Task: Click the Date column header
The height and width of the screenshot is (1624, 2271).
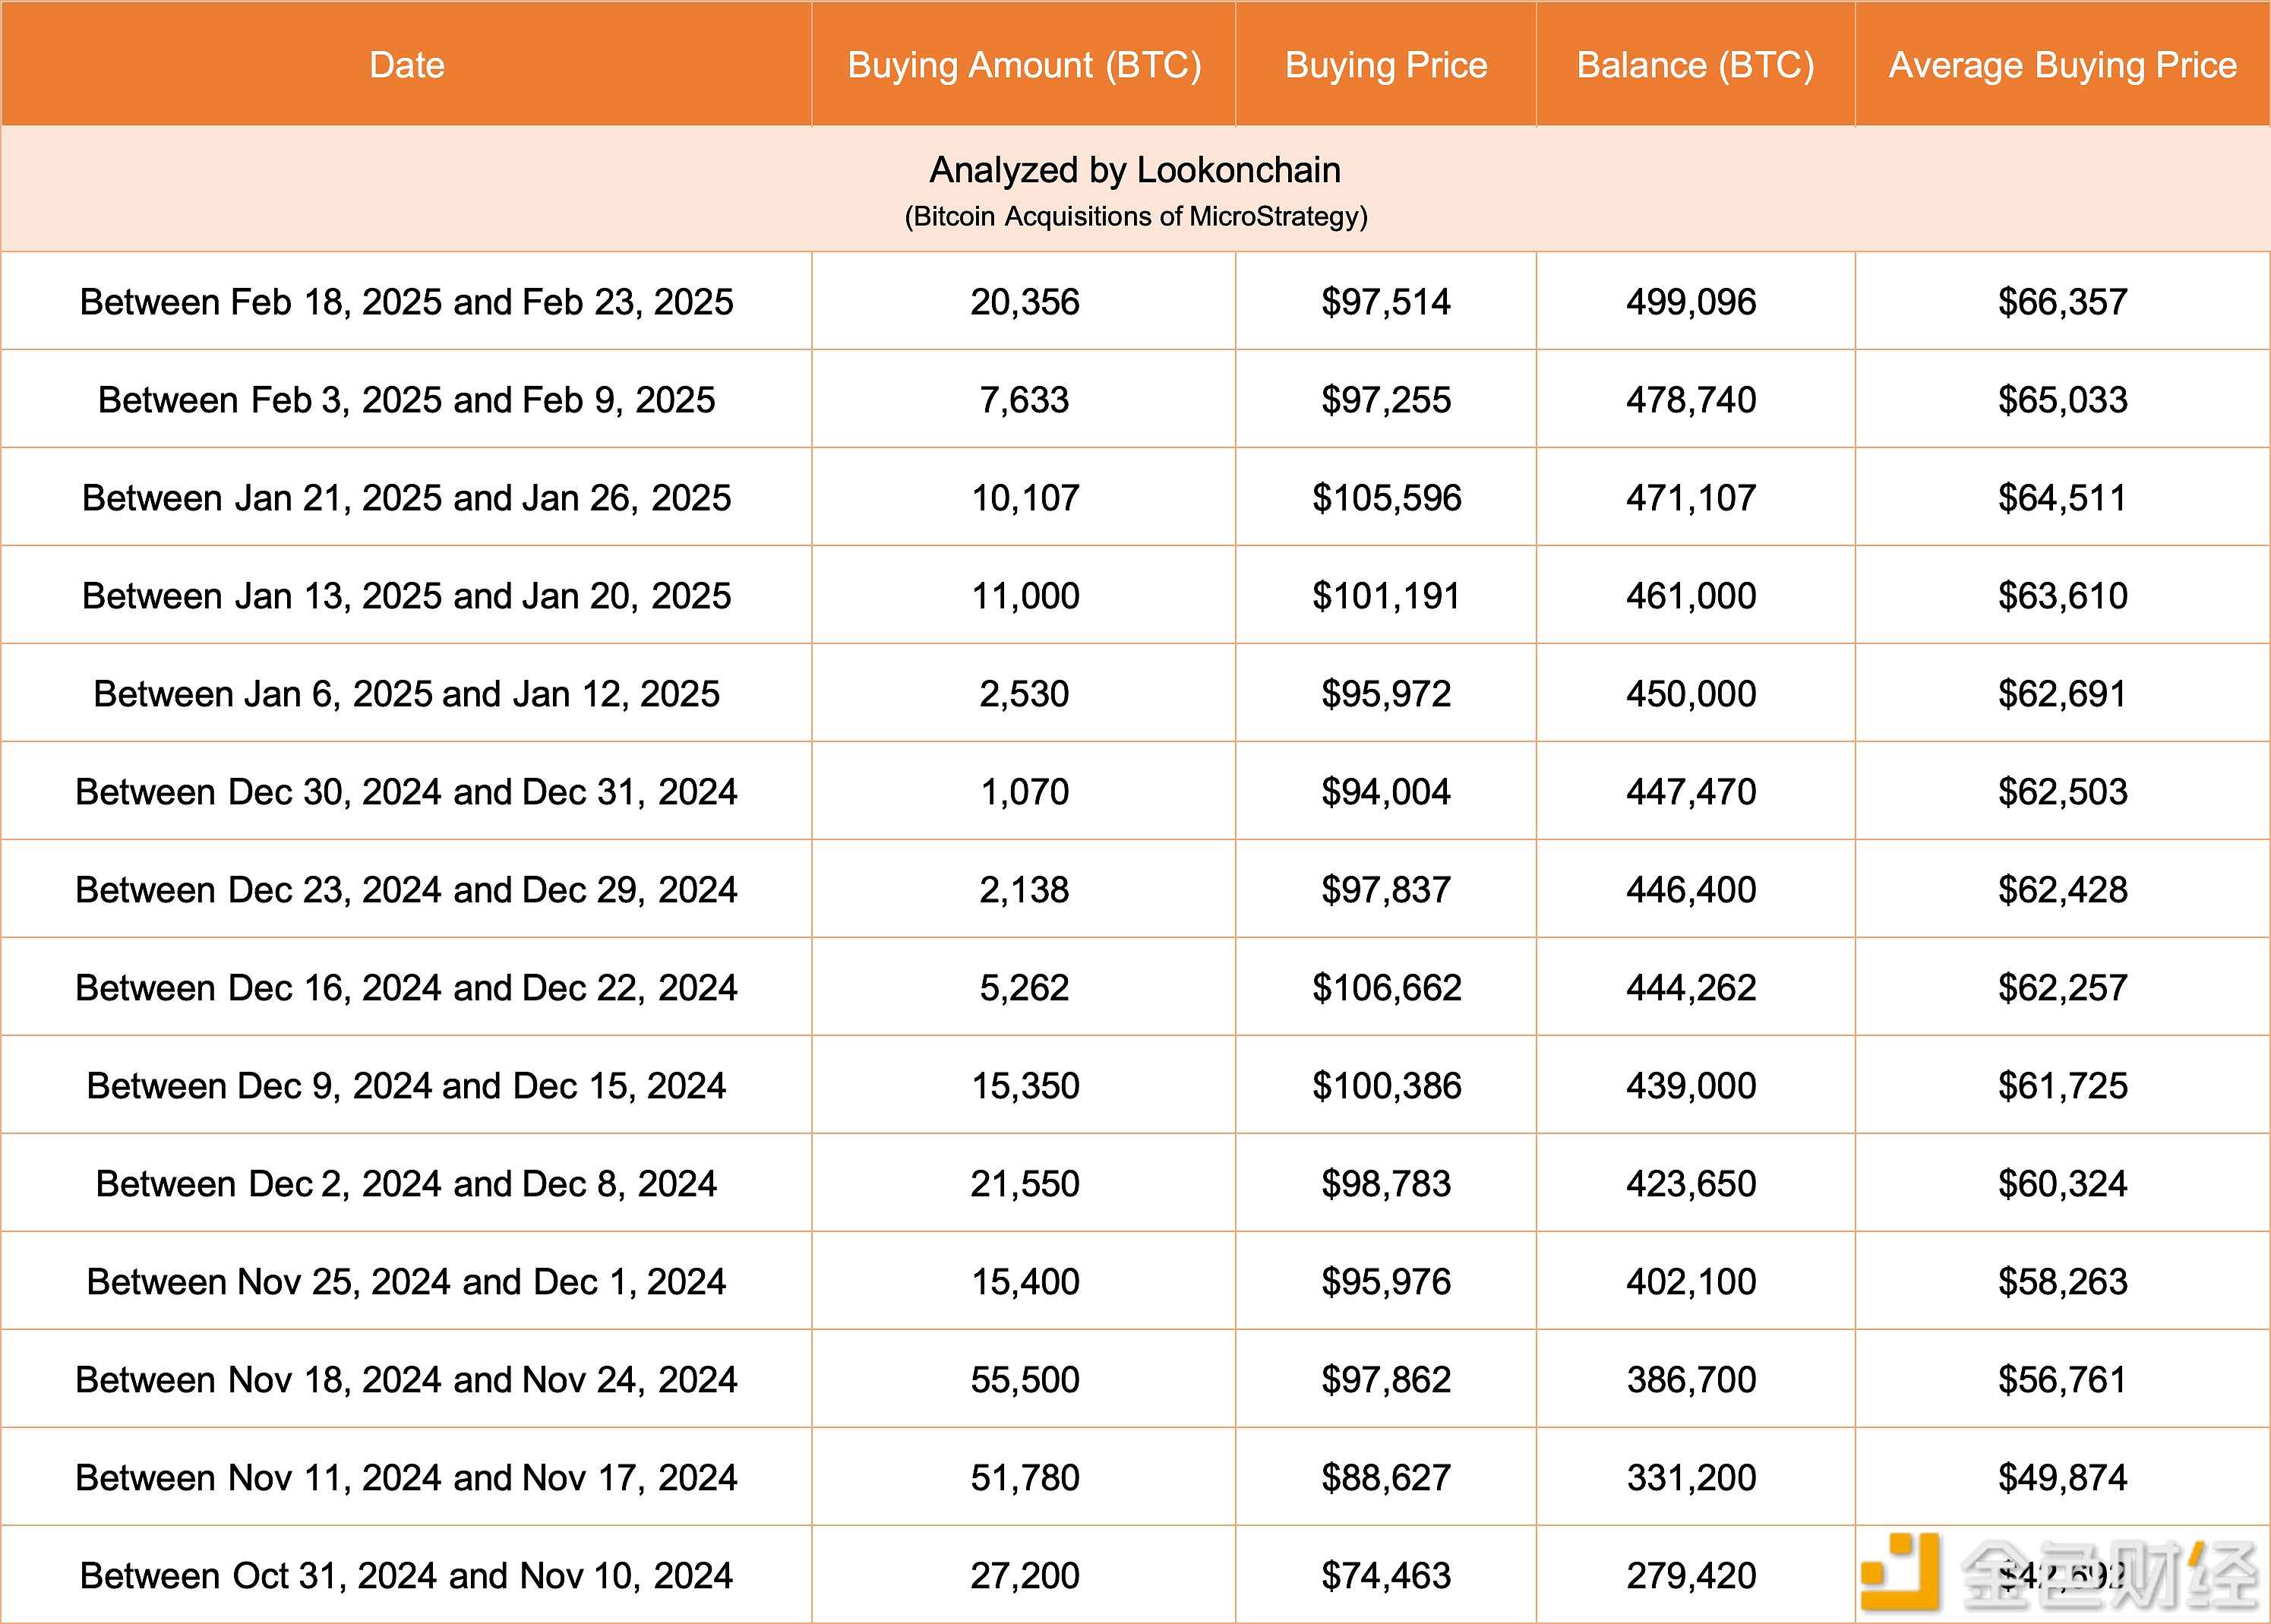Action: [x=406, y=64]
